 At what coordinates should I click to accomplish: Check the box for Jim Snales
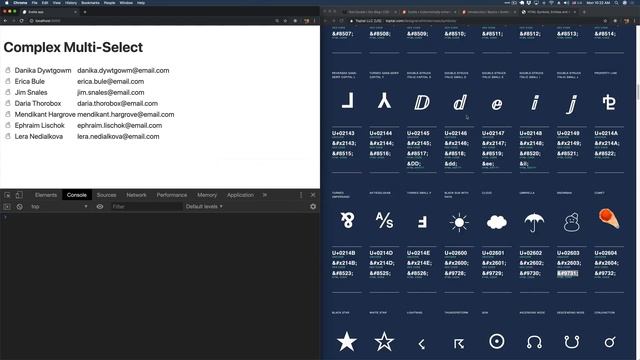click(8, 92)
